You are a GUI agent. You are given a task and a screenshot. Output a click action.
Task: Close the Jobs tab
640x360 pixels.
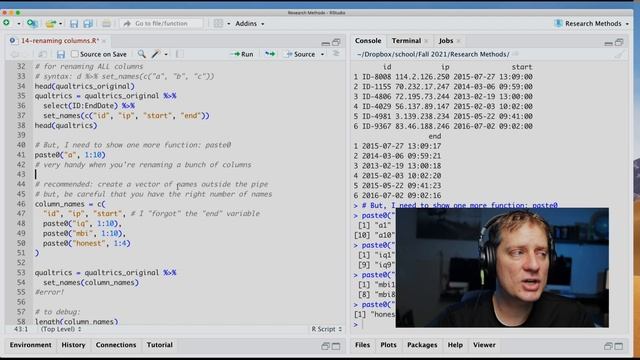click(x=458, y=41)
